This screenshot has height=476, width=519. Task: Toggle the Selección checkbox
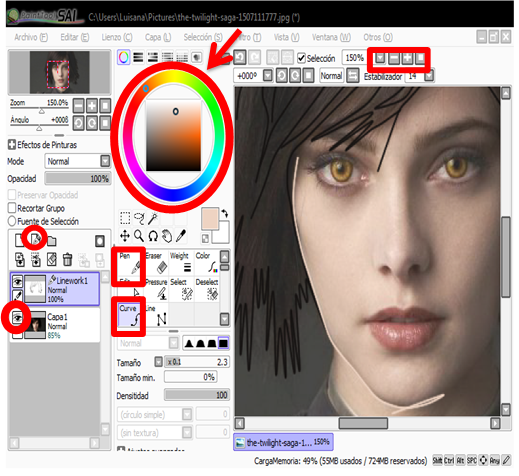(x=301, y=58)
